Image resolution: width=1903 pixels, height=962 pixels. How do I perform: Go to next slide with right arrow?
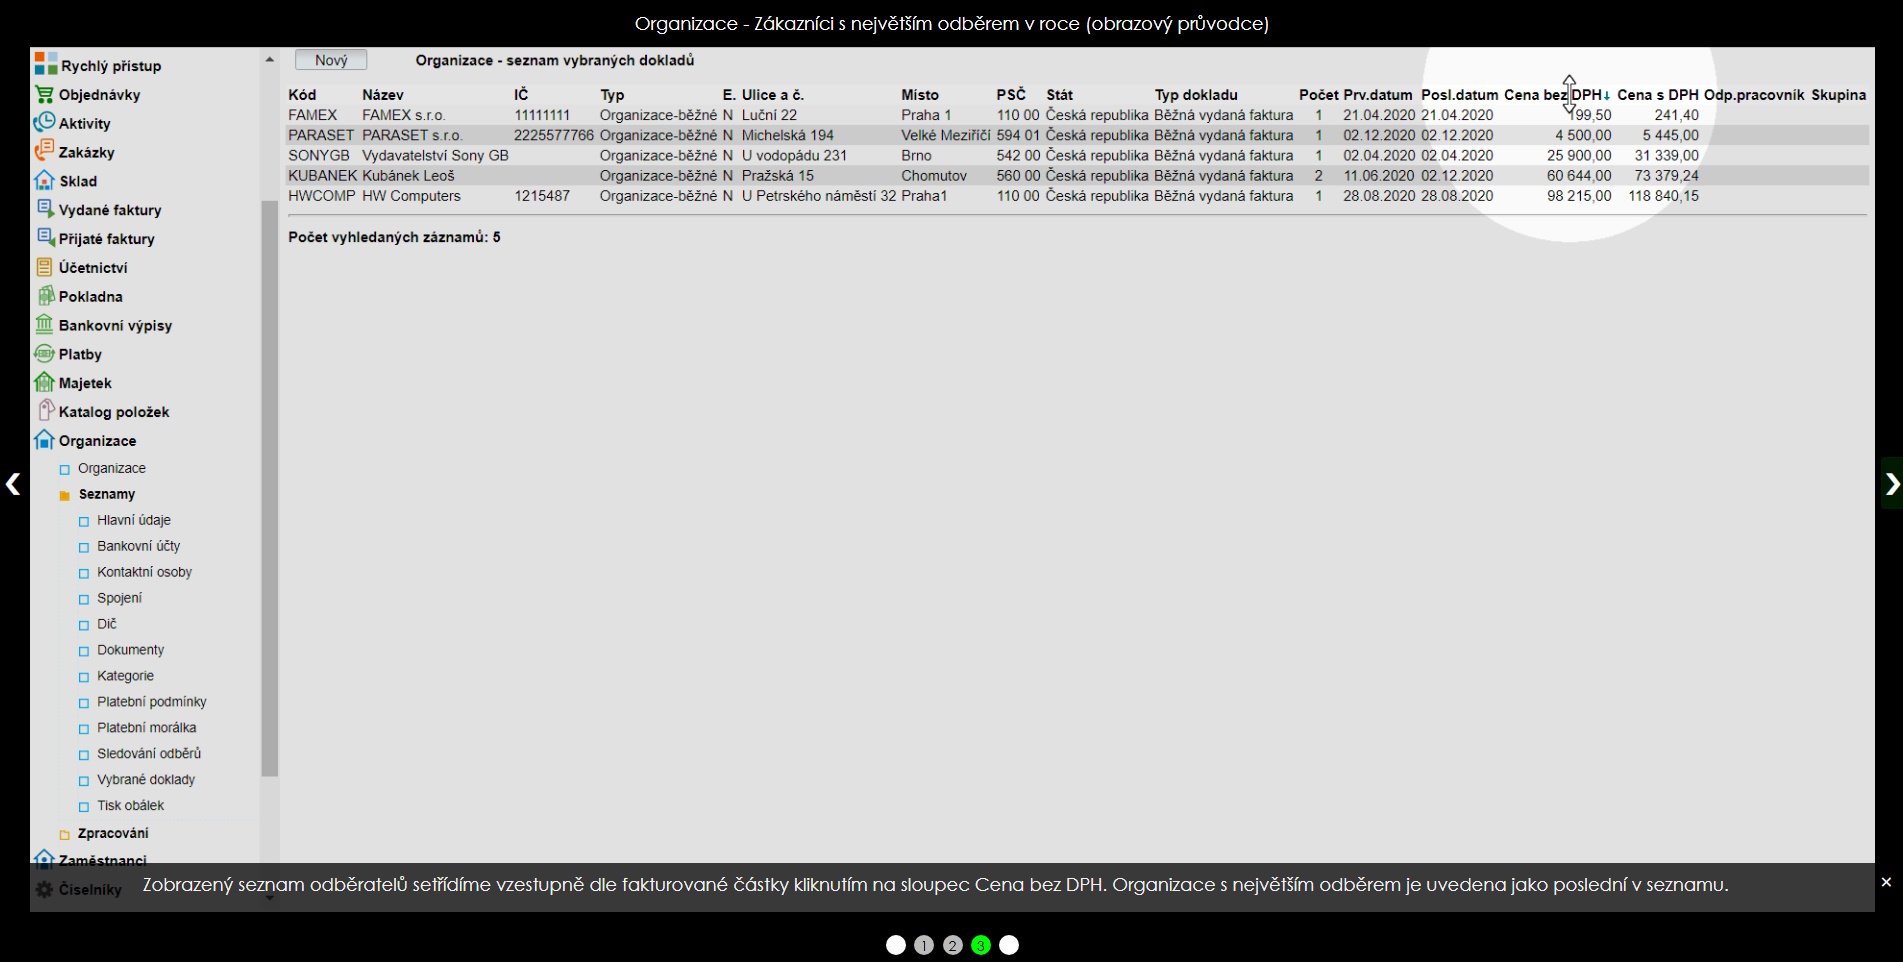click(1891, 484)
